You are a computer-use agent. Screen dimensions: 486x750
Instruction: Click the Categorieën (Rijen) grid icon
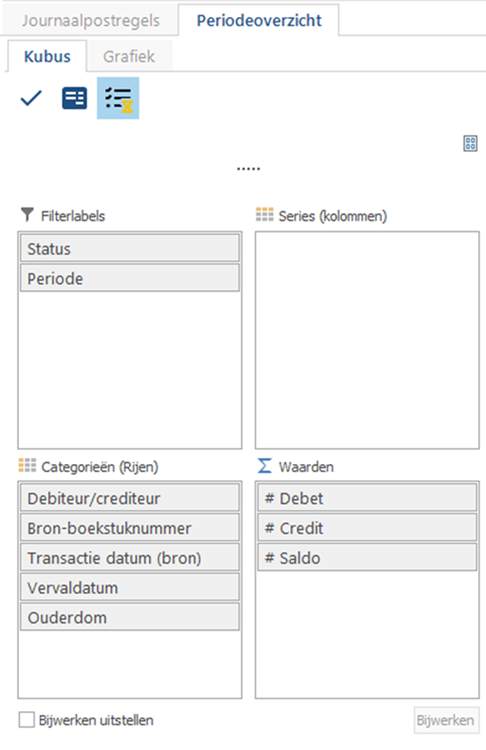27,465
